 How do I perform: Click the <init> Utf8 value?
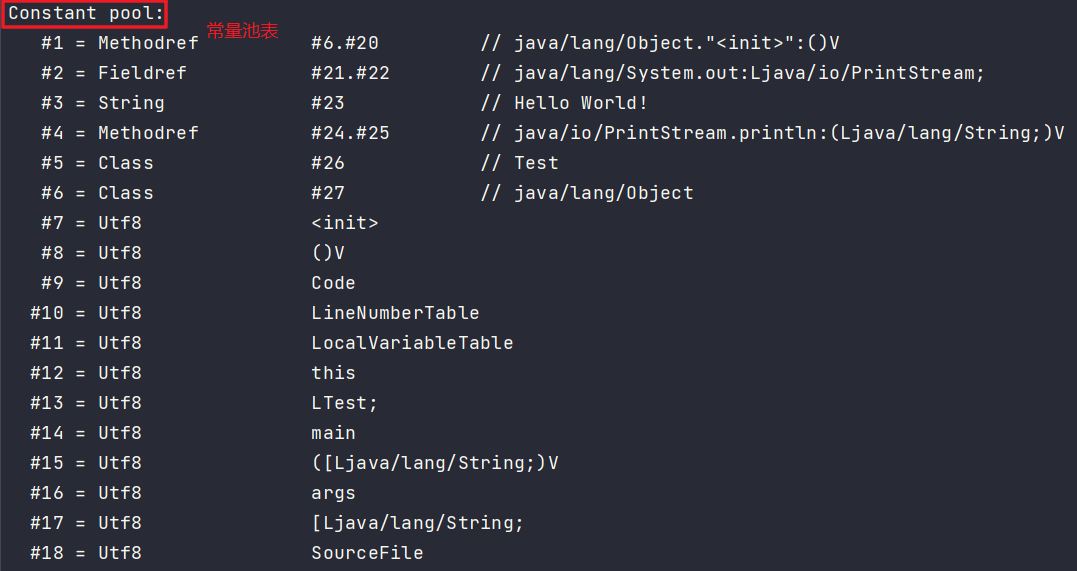click(x=344, y=223)
